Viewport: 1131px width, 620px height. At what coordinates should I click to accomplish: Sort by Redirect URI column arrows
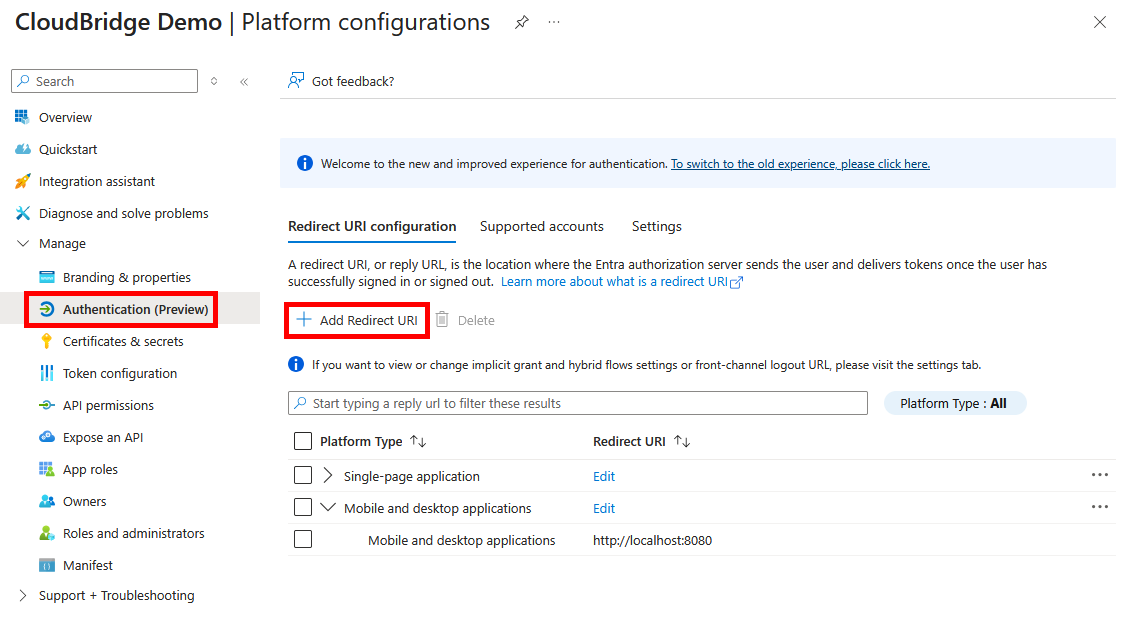point(682,441)
